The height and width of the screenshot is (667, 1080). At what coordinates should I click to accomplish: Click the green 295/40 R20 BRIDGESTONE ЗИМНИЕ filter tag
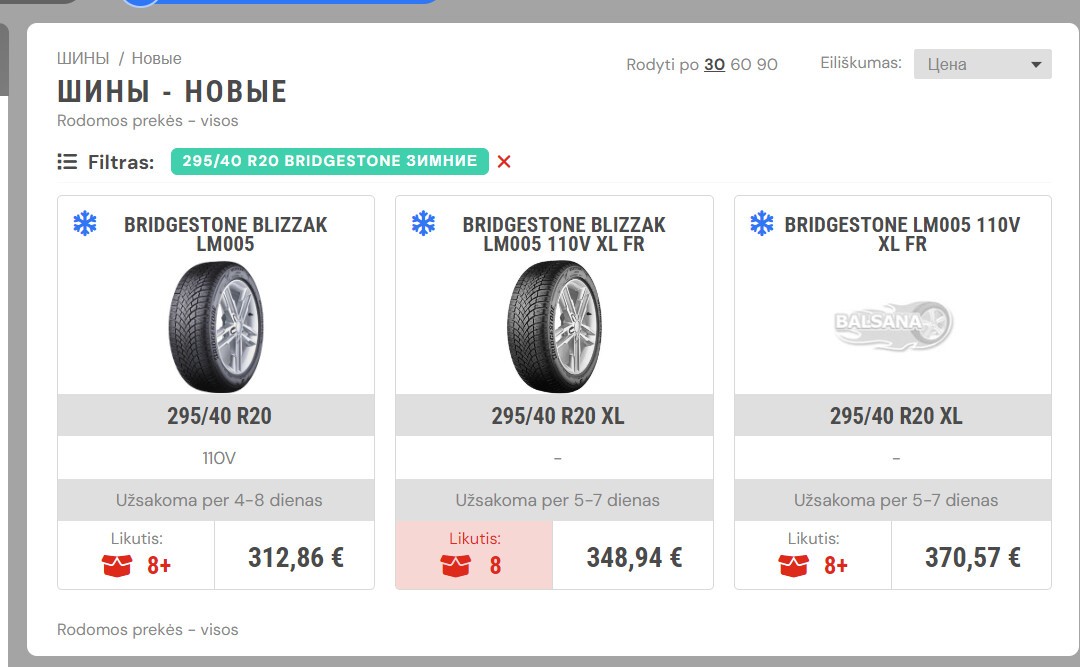coord(330,161)
